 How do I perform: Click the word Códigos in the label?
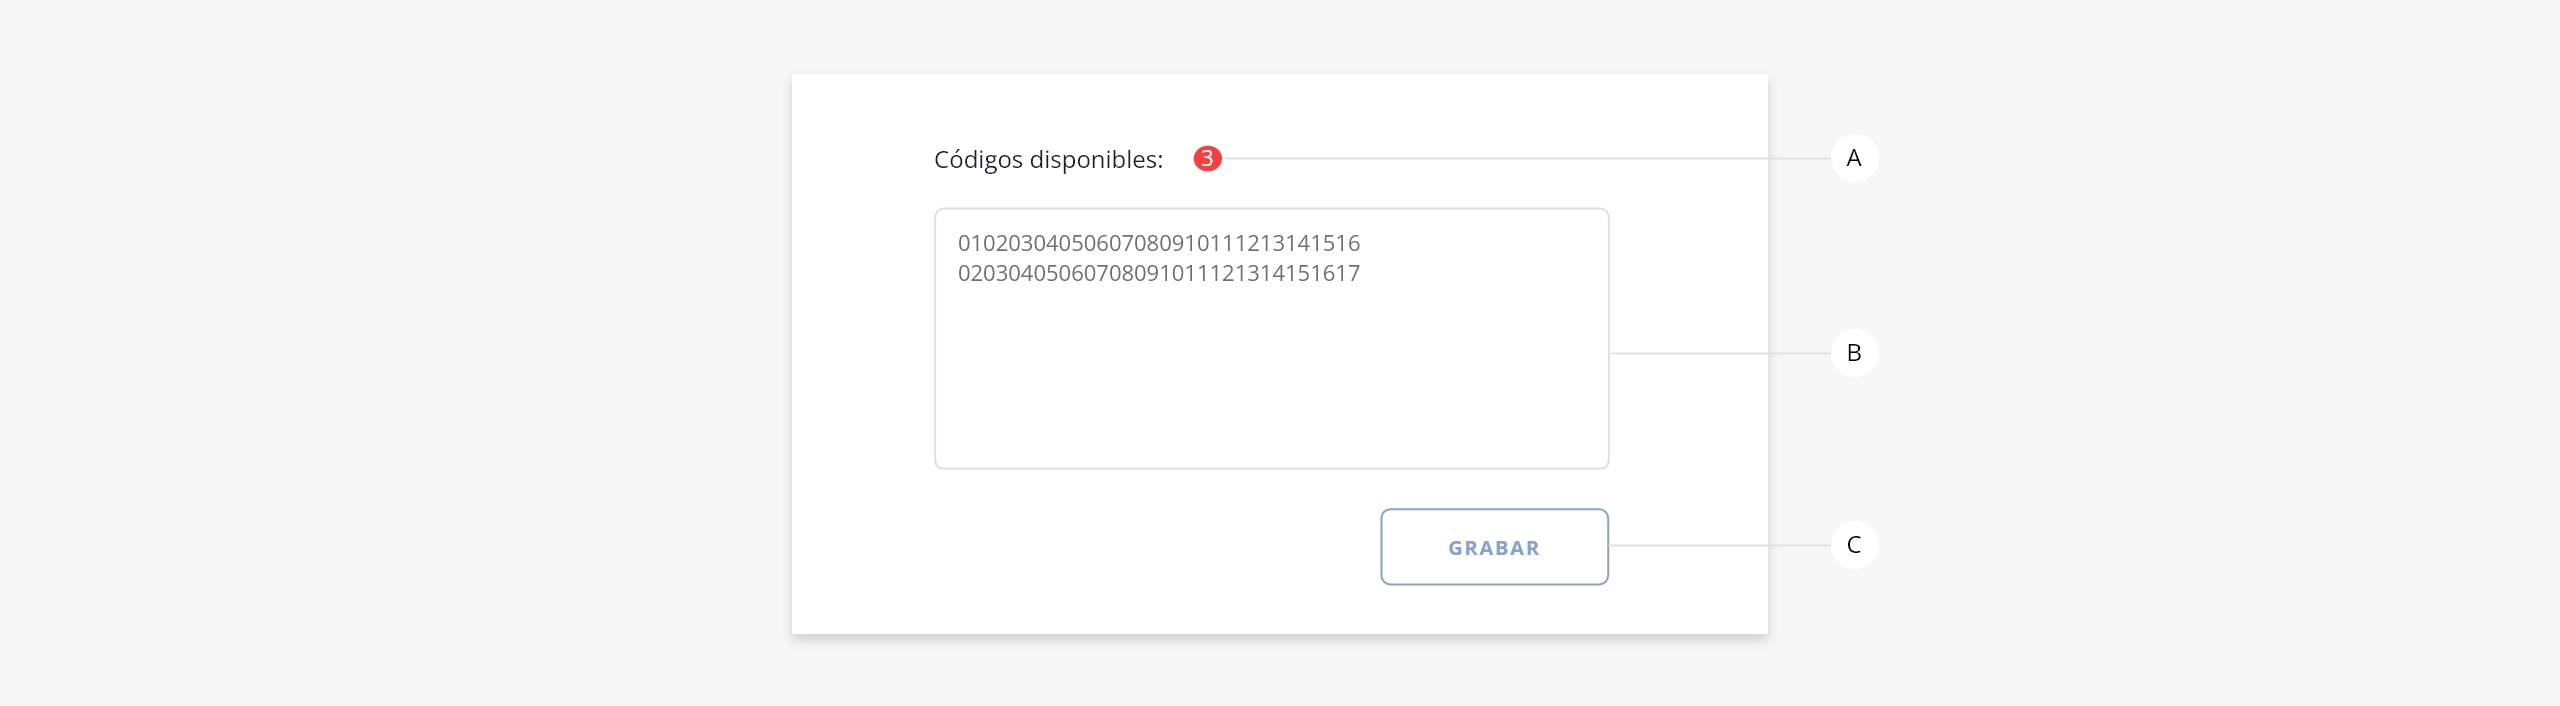978,160
